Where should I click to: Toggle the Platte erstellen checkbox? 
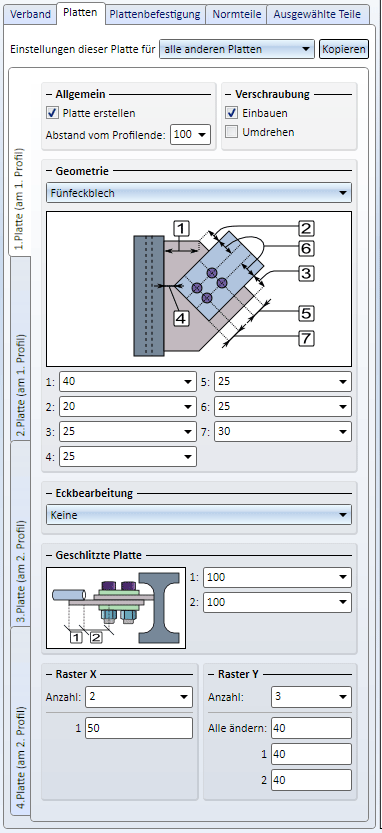click(53, 113)
